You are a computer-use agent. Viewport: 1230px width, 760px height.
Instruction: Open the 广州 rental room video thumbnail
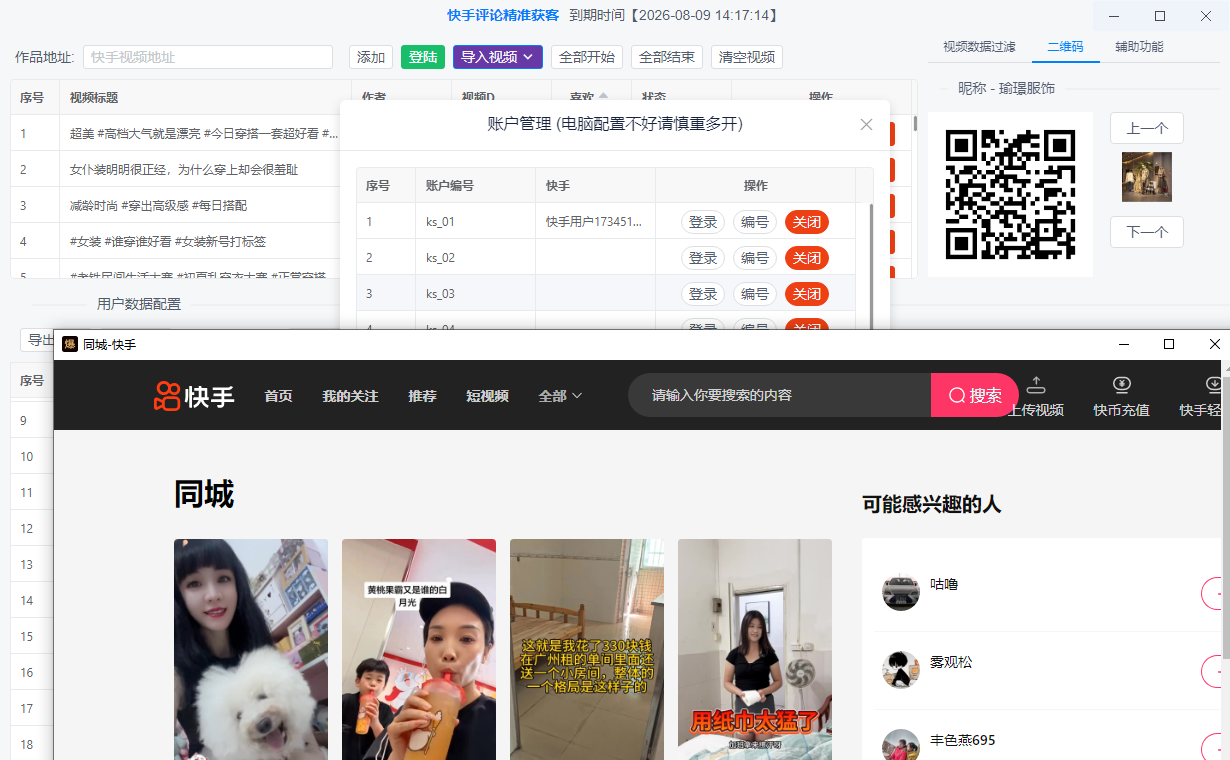pyautogui.click(x=587, y=649)
